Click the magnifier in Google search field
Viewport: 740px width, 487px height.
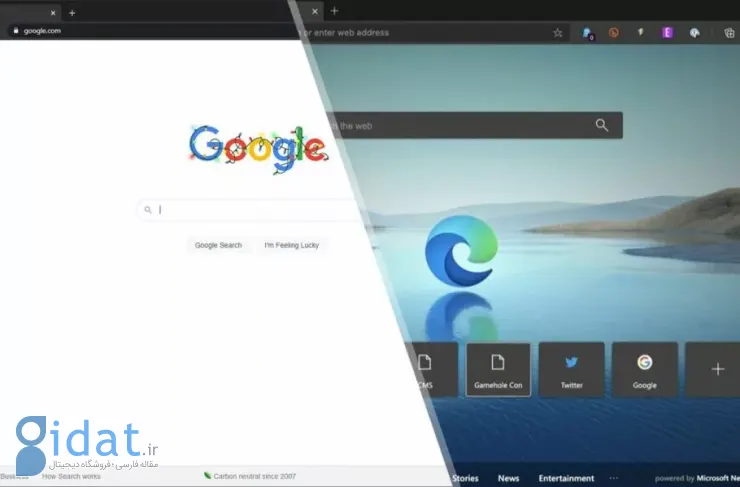click(x=148, y=210)
